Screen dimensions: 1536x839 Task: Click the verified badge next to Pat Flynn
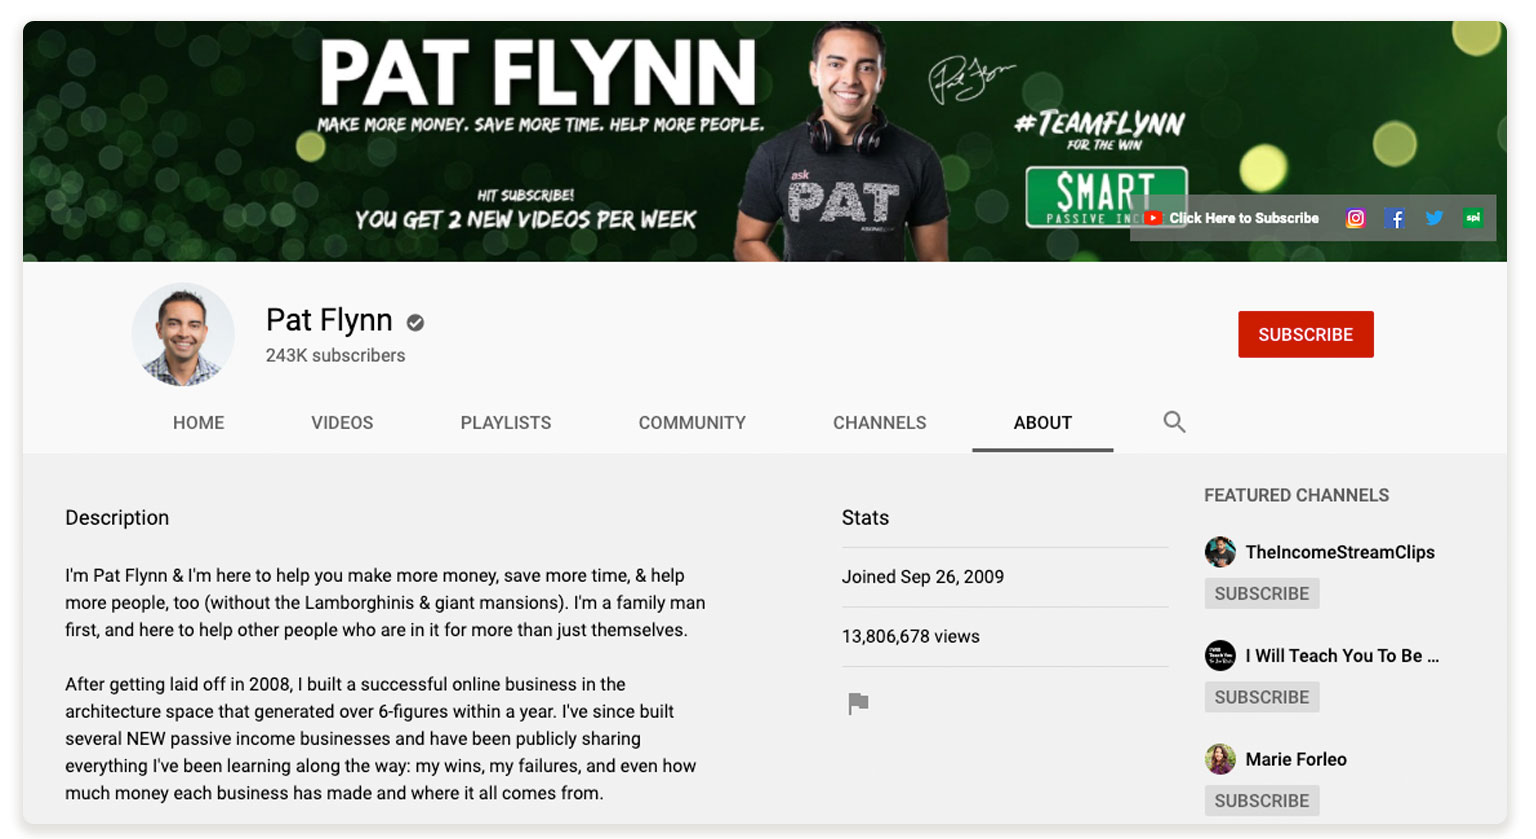pyautogui.click(x=415, y=322)
